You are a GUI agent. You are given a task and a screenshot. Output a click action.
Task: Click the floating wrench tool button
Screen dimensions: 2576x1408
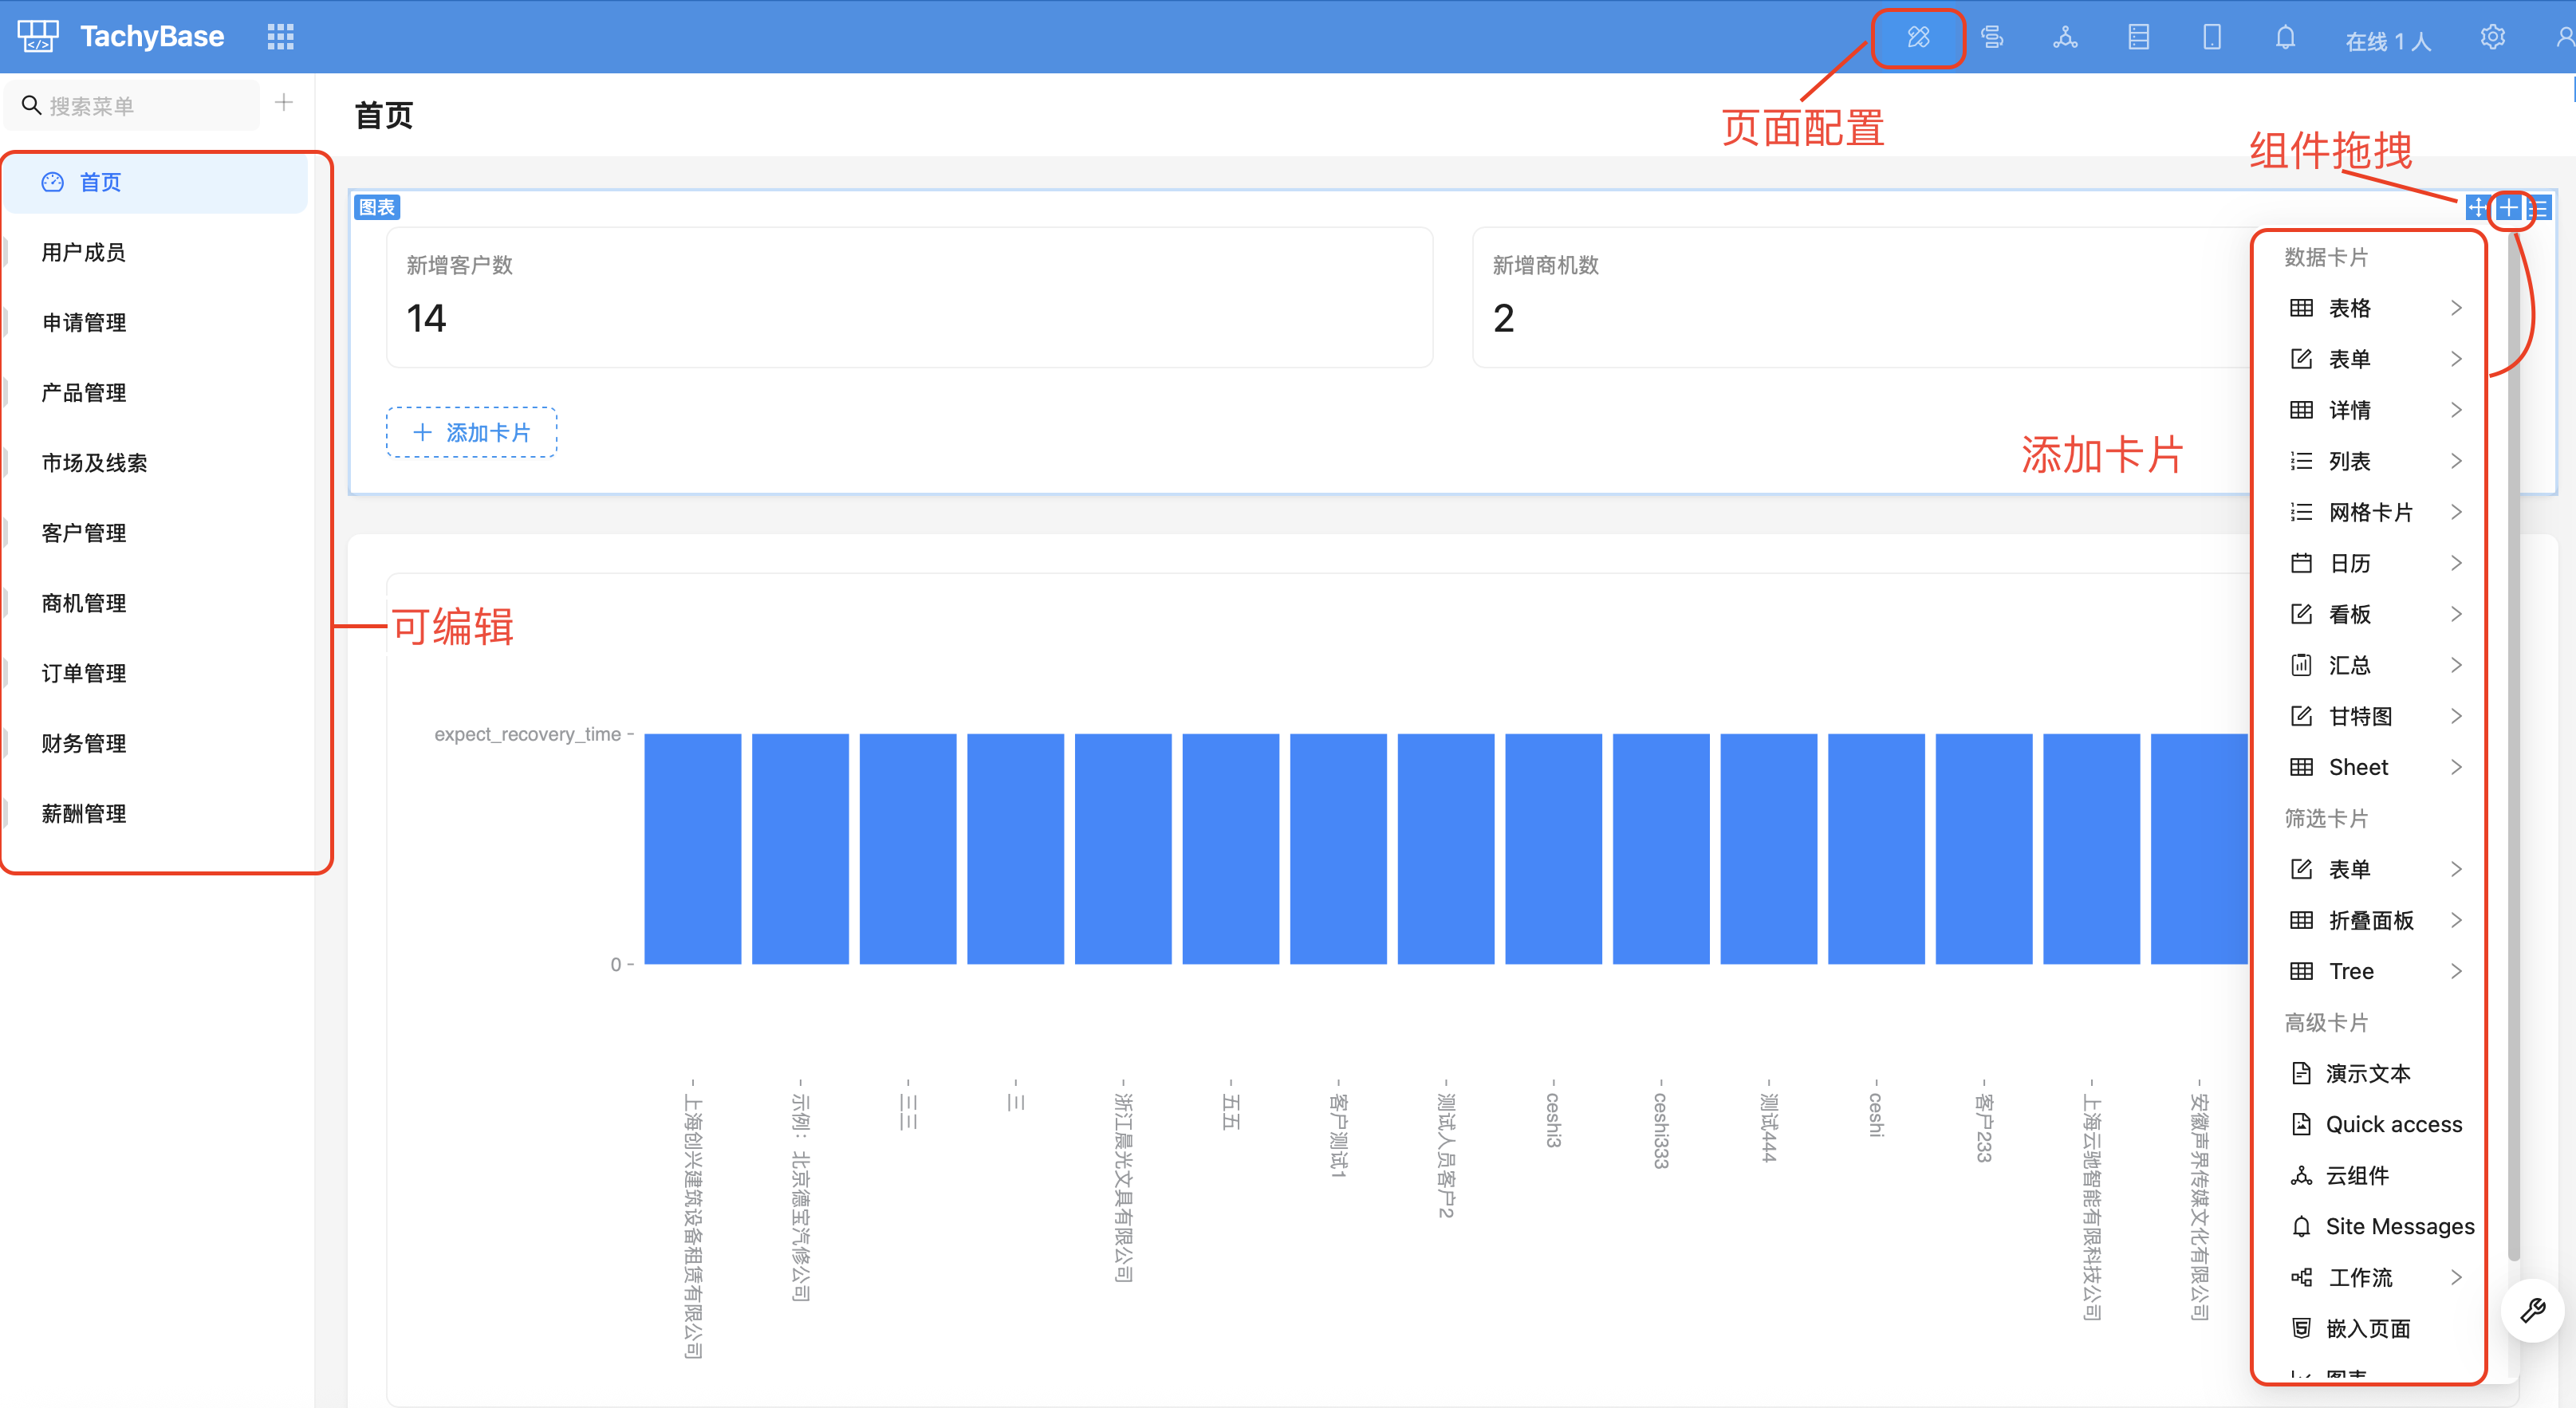tap(2532, 1310)
